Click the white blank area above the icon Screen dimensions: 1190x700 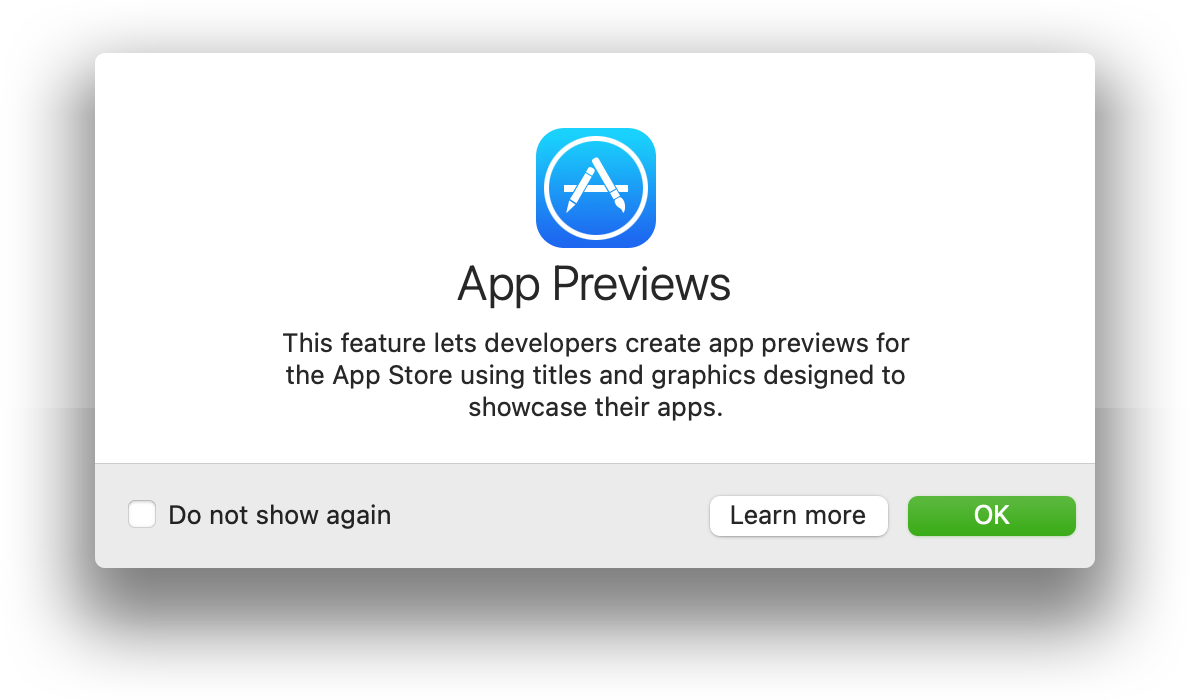click(x=596, y=90)
